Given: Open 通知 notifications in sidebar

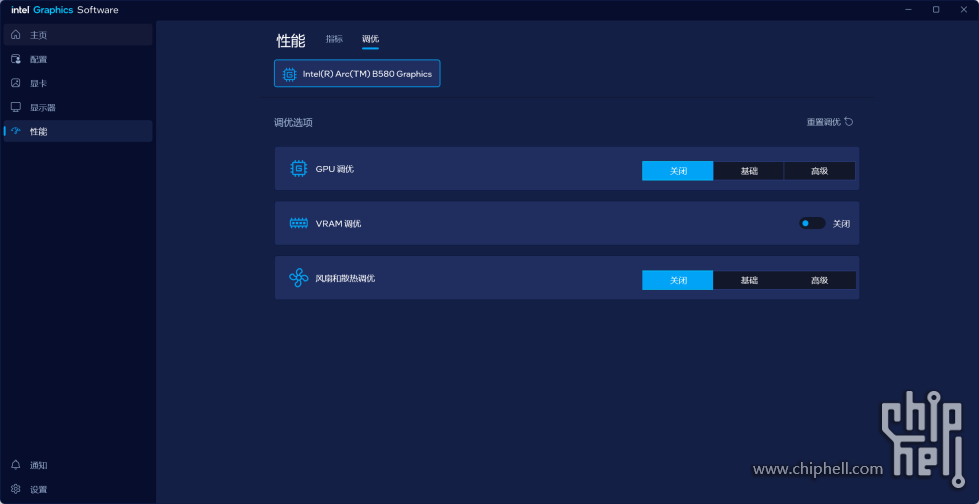Looking at the screenshot, I should coord(78,465).
